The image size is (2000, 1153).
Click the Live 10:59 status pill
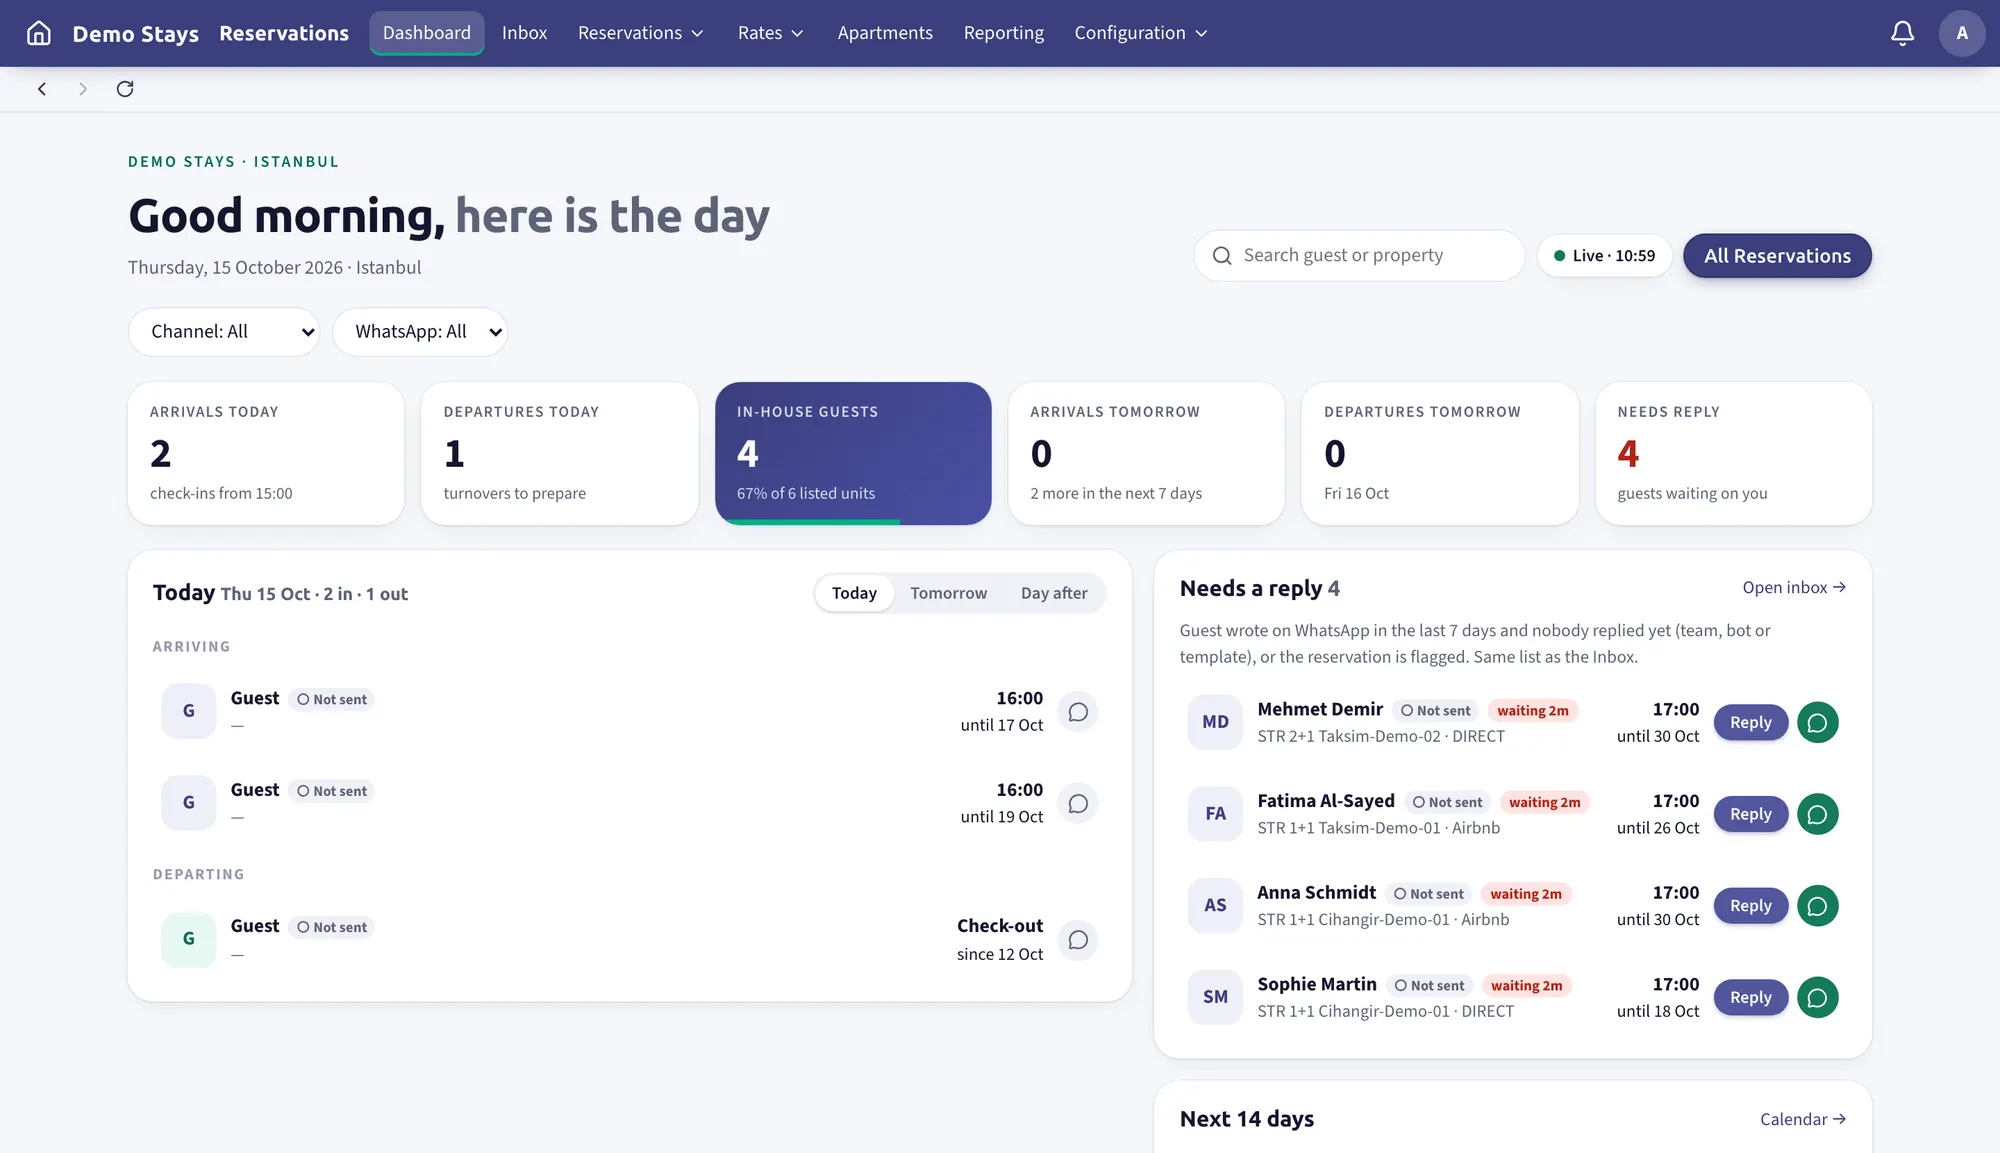(1604, 256)
